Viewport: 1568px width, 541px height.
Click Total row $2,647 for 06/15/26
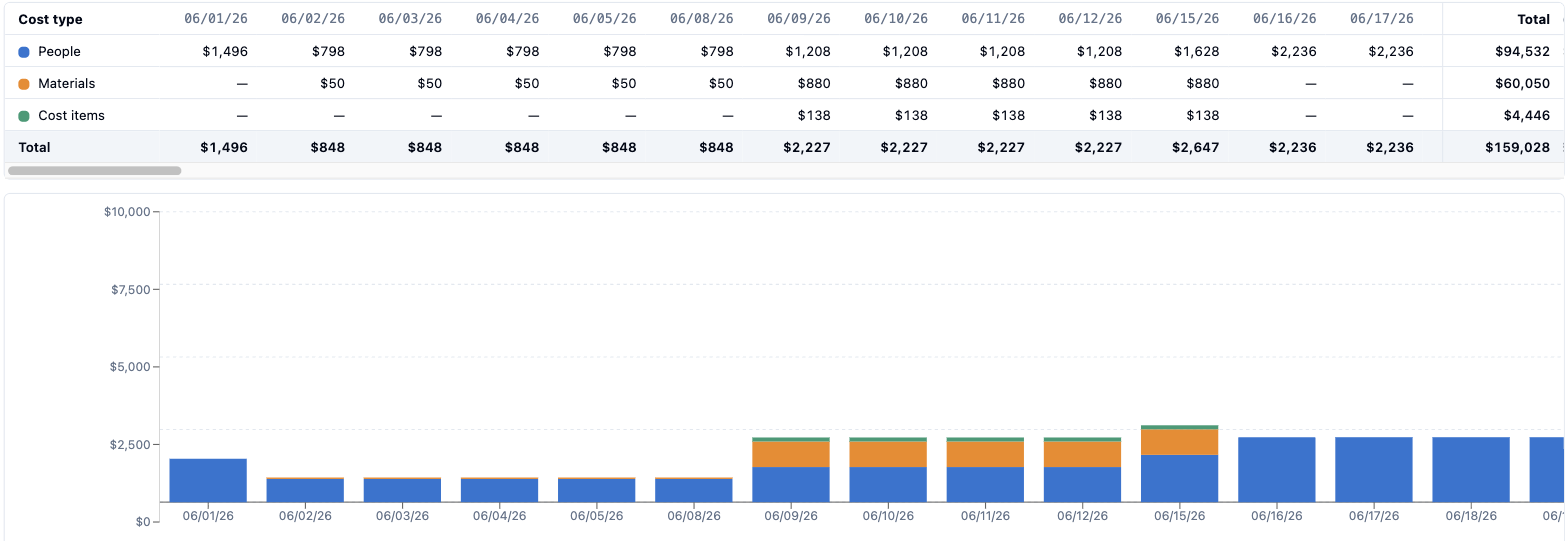(1196, 148)
